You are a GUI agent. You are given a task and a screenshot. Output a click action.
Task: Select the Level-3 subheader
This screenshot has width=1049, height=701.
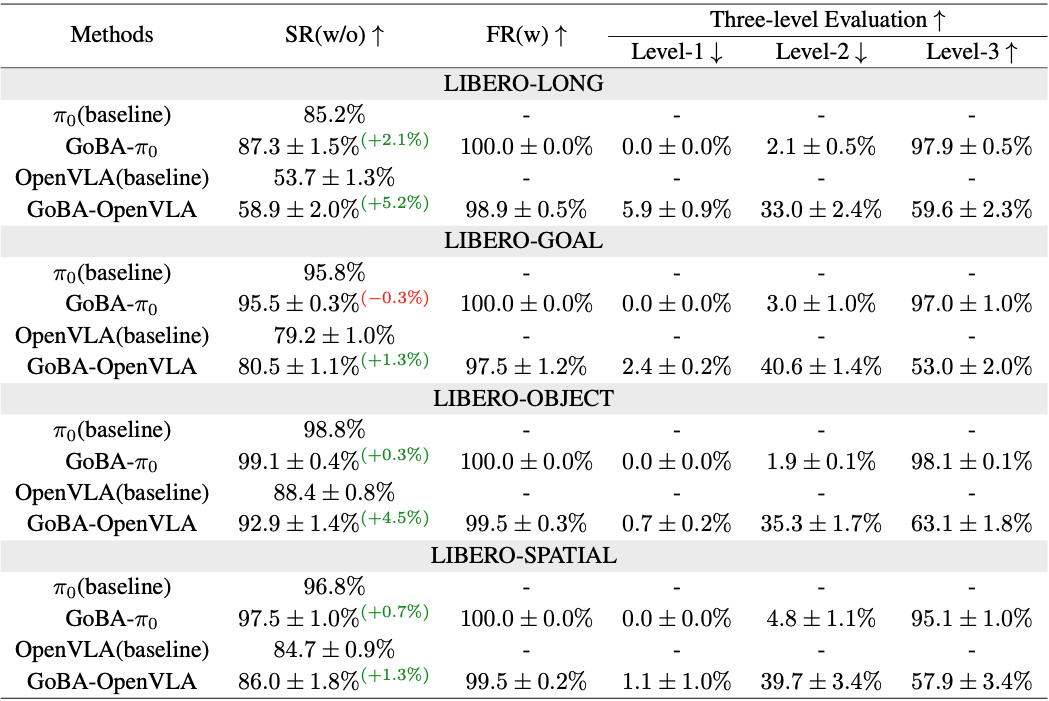tap(970, 53)
